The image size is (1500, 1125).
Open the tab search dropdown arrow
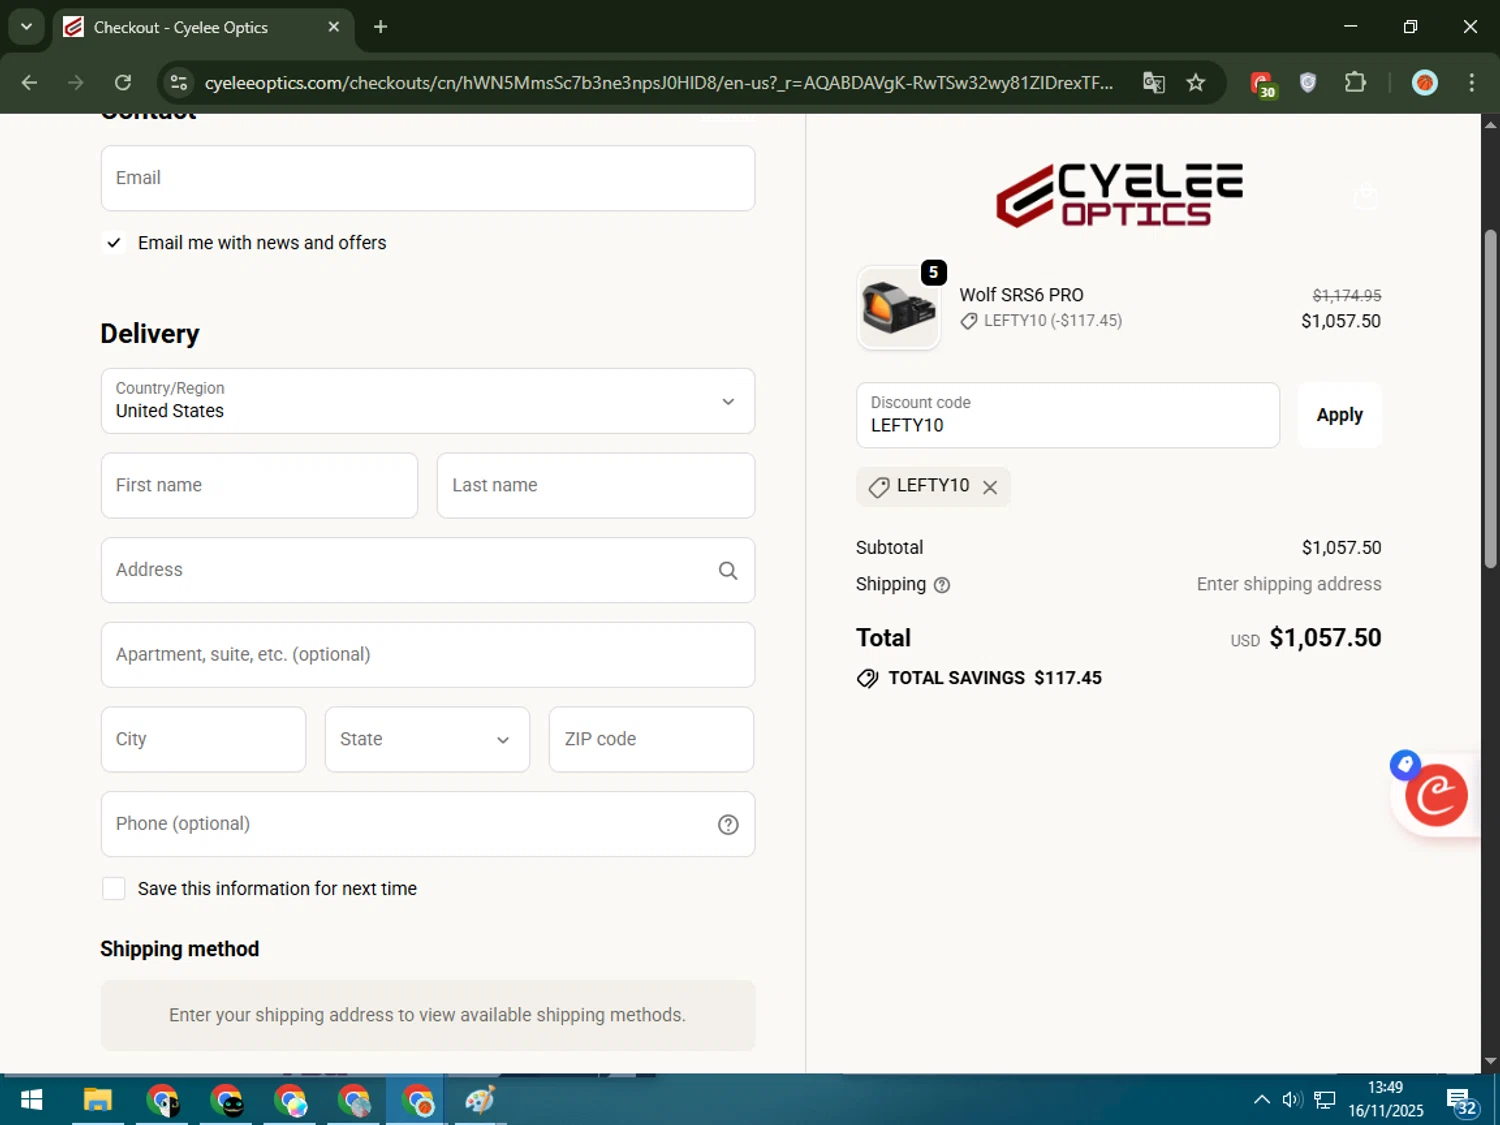tap(26, 27)
